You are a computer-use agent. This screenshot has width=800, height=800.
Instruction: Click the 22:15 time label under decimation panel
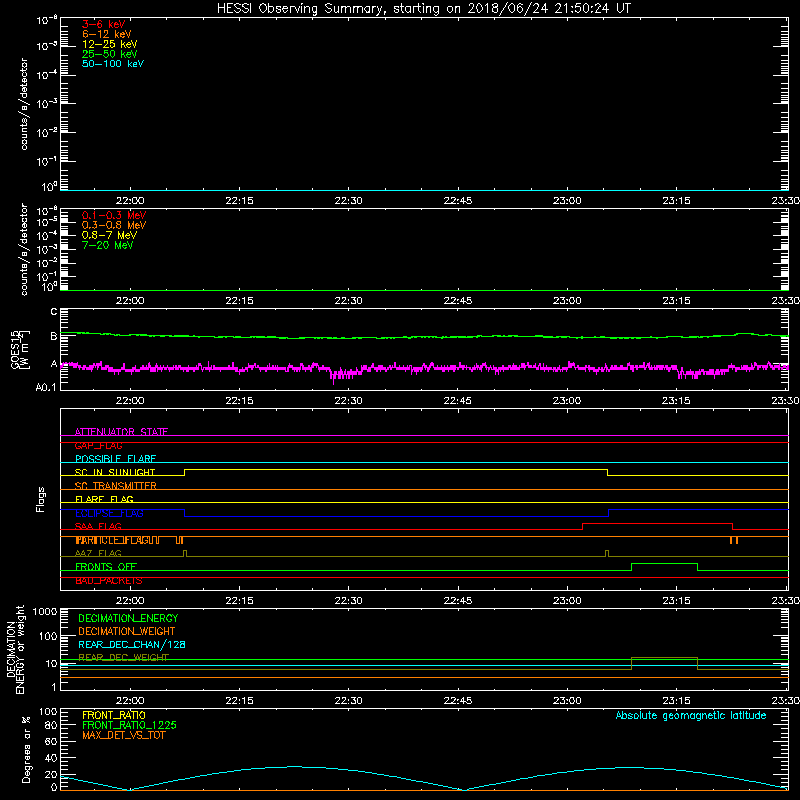coord(239,701)
